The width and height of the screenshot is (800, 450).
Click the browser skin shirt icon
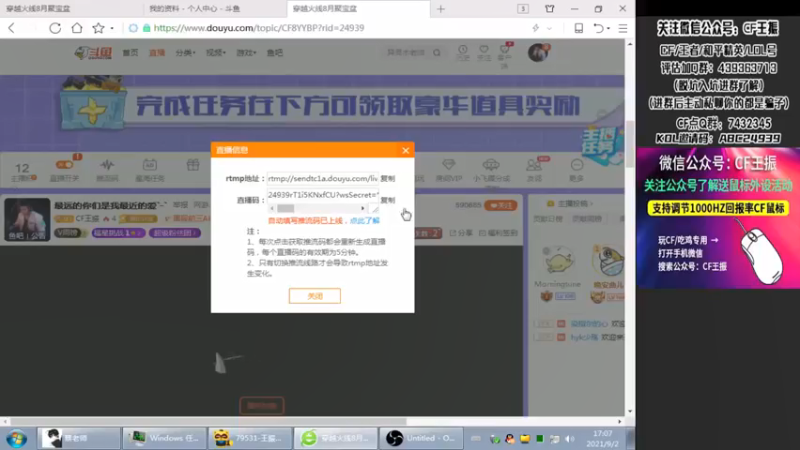(549, 9)
